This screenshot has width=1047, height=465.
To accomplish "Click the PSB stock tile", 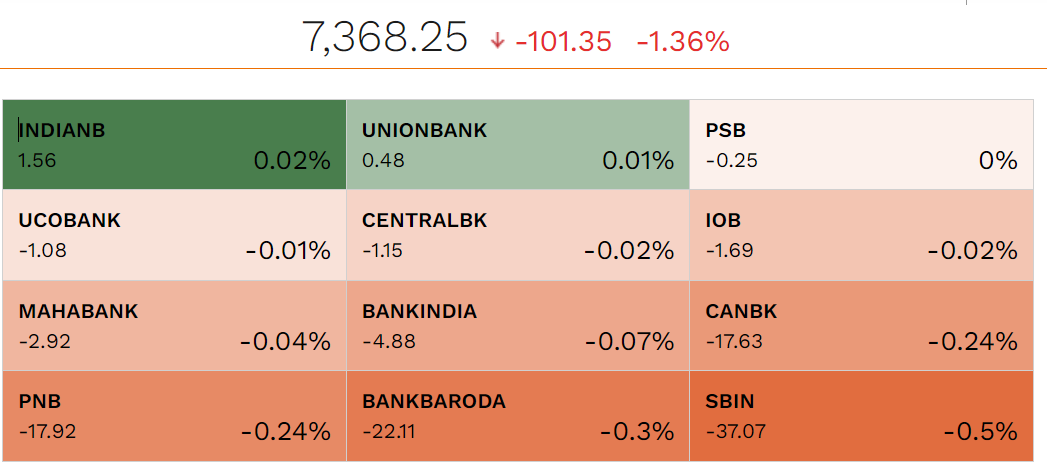I will tap(861, 144).
